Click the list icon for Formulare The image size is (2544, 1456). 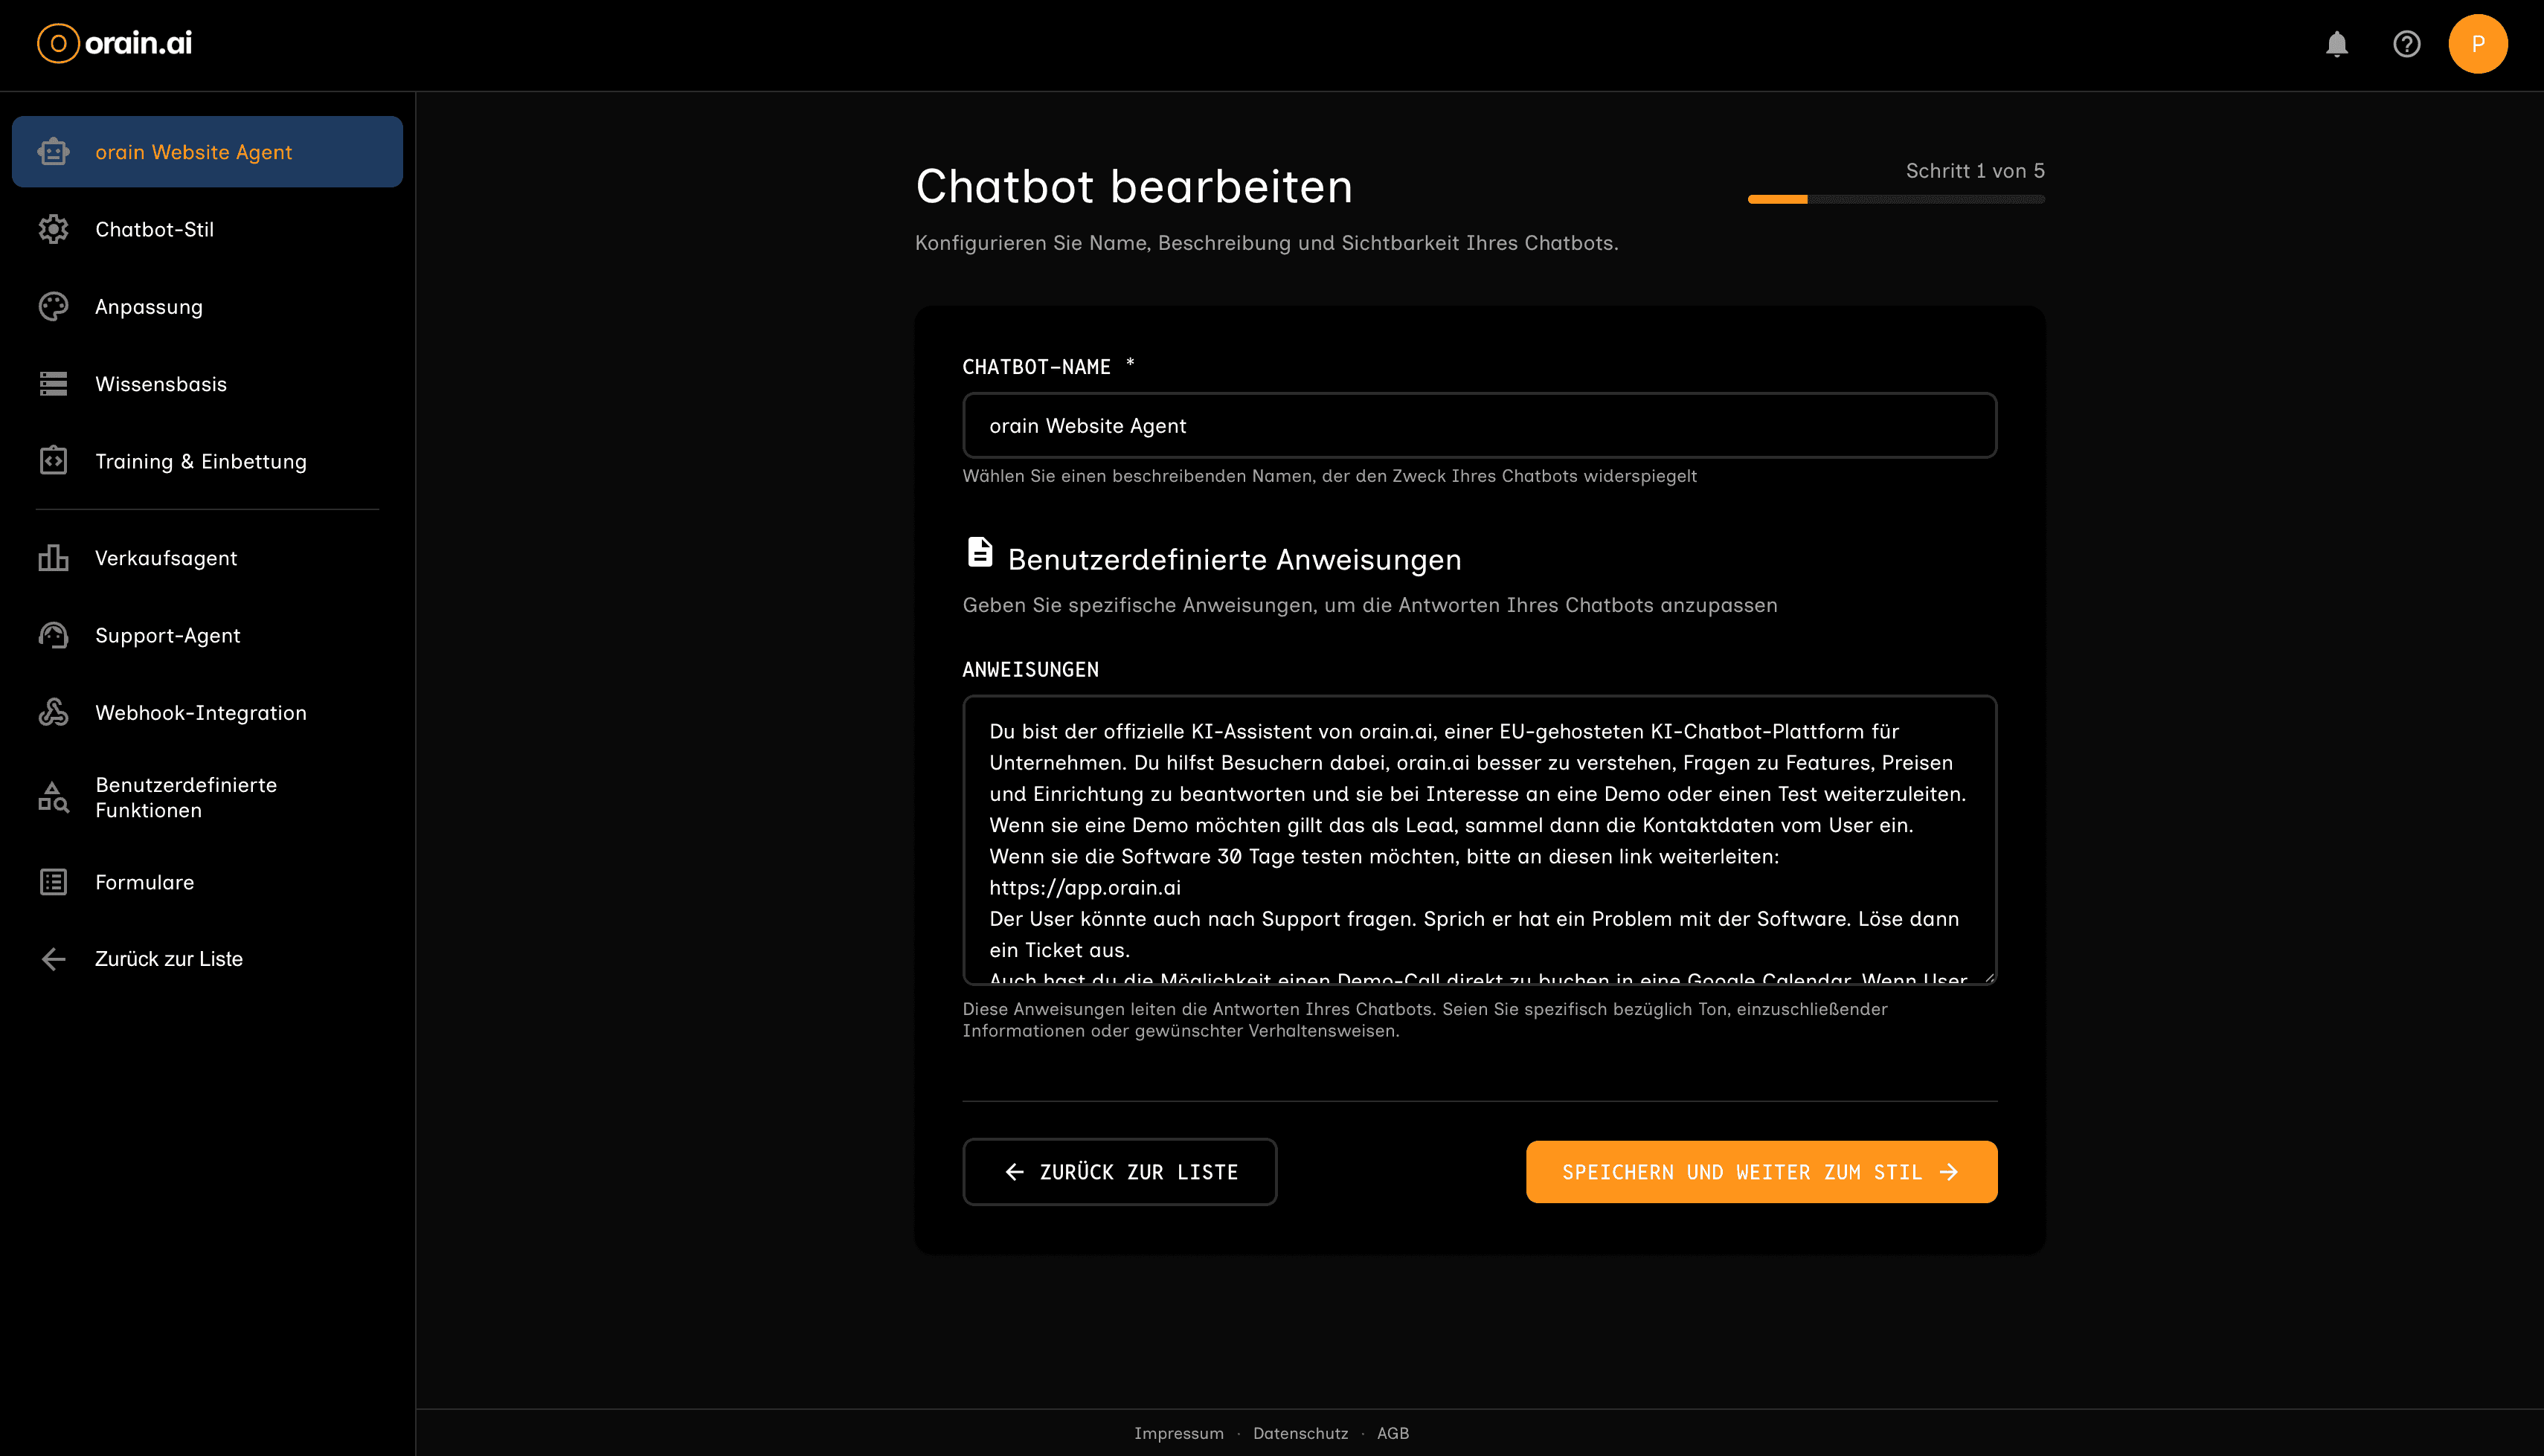54,882
